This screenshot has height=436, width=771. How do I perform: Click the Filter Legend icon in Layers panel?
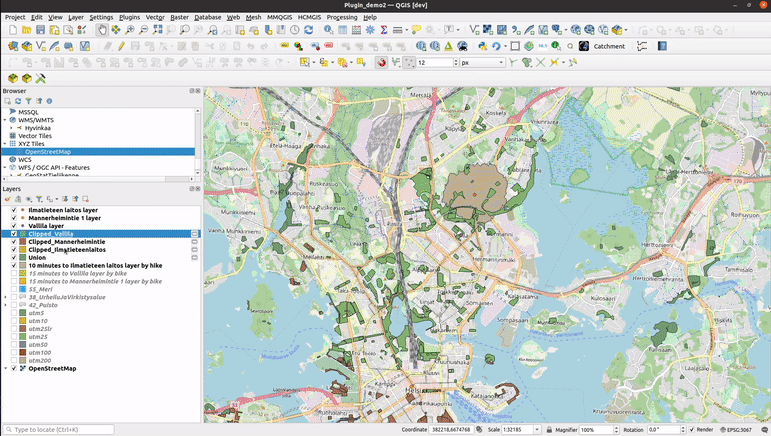pyautogui.click(x=39, y=199)
